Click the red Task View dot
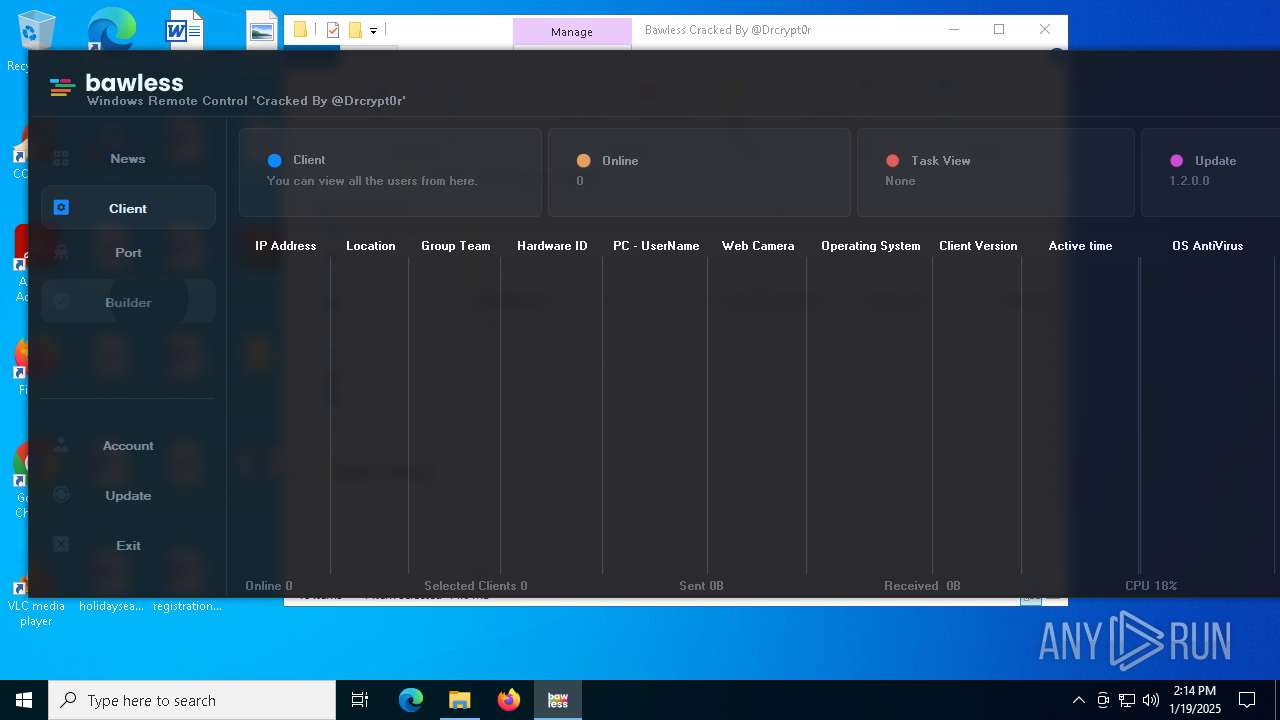This screenshot has width=1280, height=720. click(893, 160)
